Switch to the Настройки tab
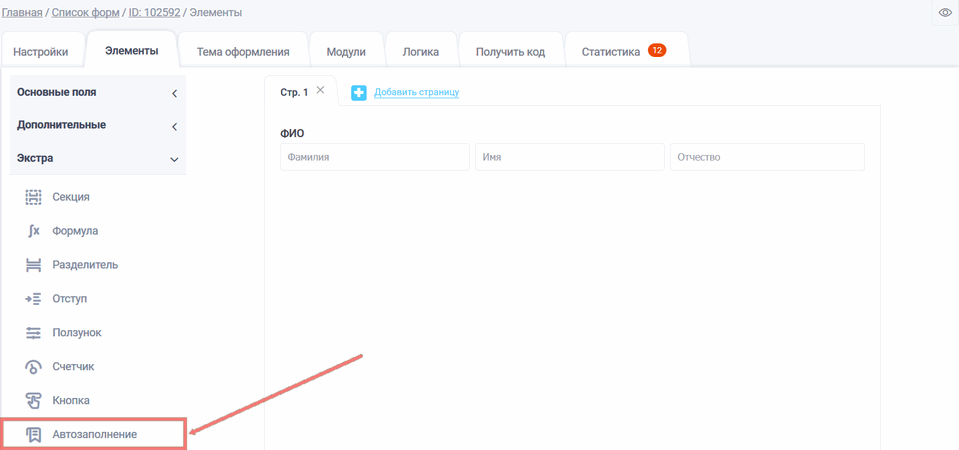Screen dimensions: 959x450 (x=41, y=52)
